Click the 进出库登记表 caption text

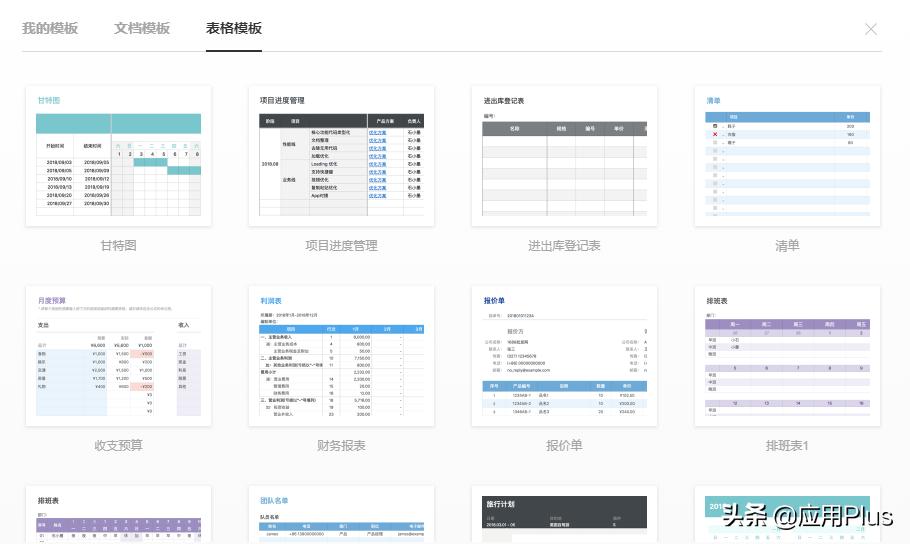(x=564, y=246)
